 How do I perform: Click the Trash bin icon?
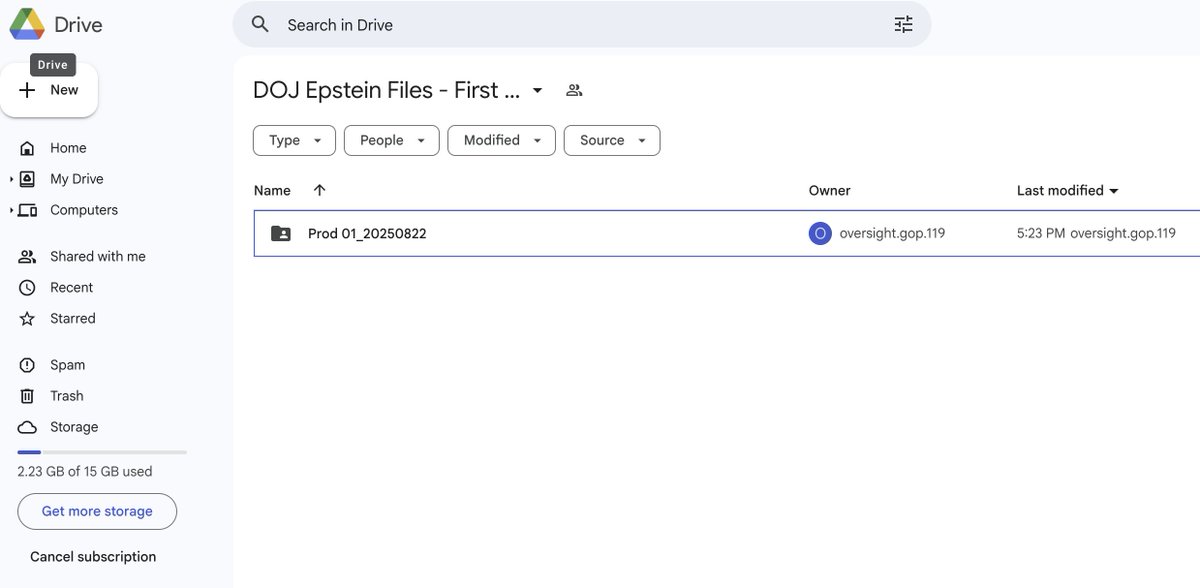(x=28, y=396)
